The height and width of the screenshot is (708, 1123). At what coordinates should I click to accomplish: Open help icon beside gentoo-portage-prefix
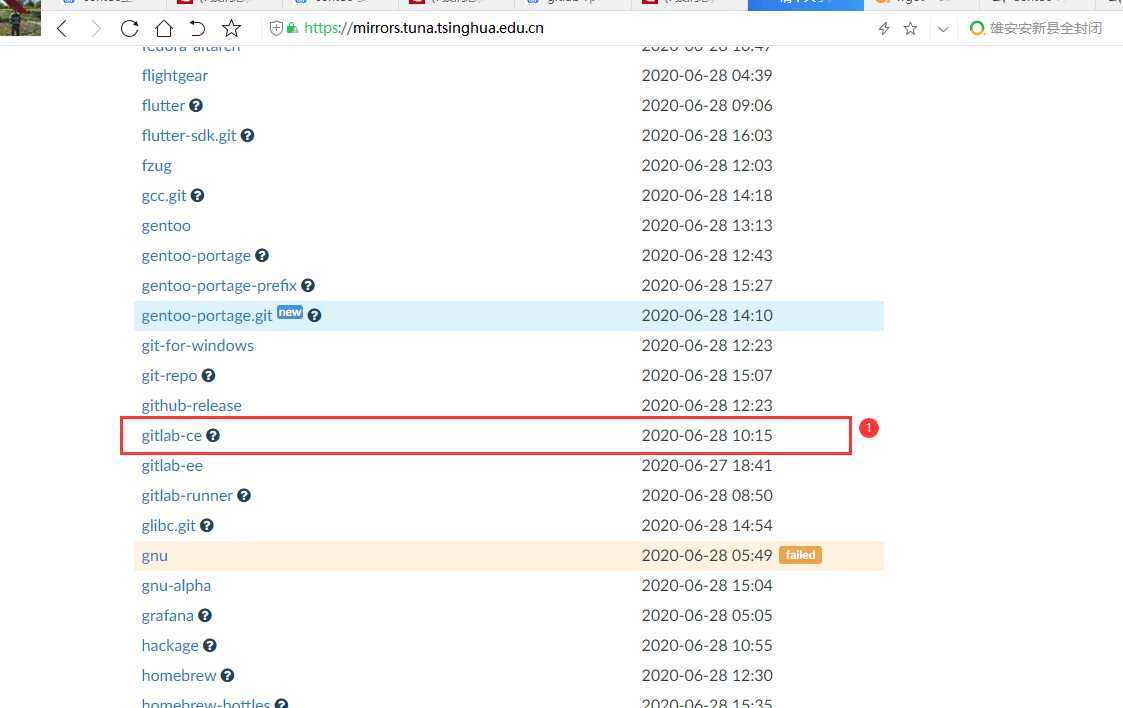[x=308, y=286]
